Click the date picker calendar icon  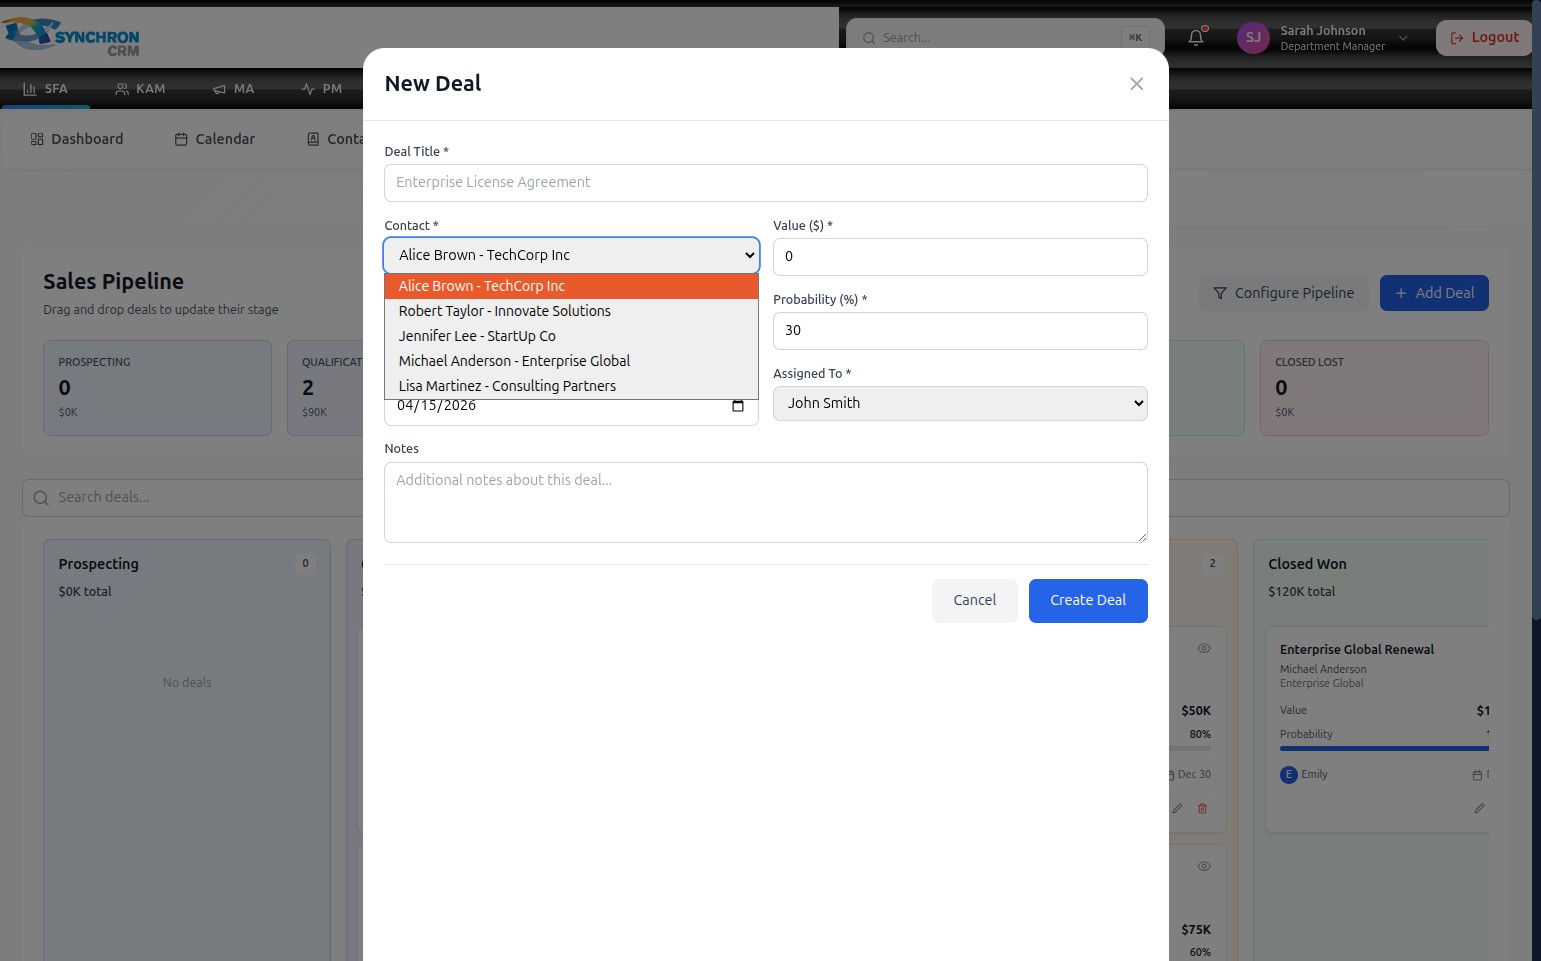pyautogui.click(x=738, y=406)
